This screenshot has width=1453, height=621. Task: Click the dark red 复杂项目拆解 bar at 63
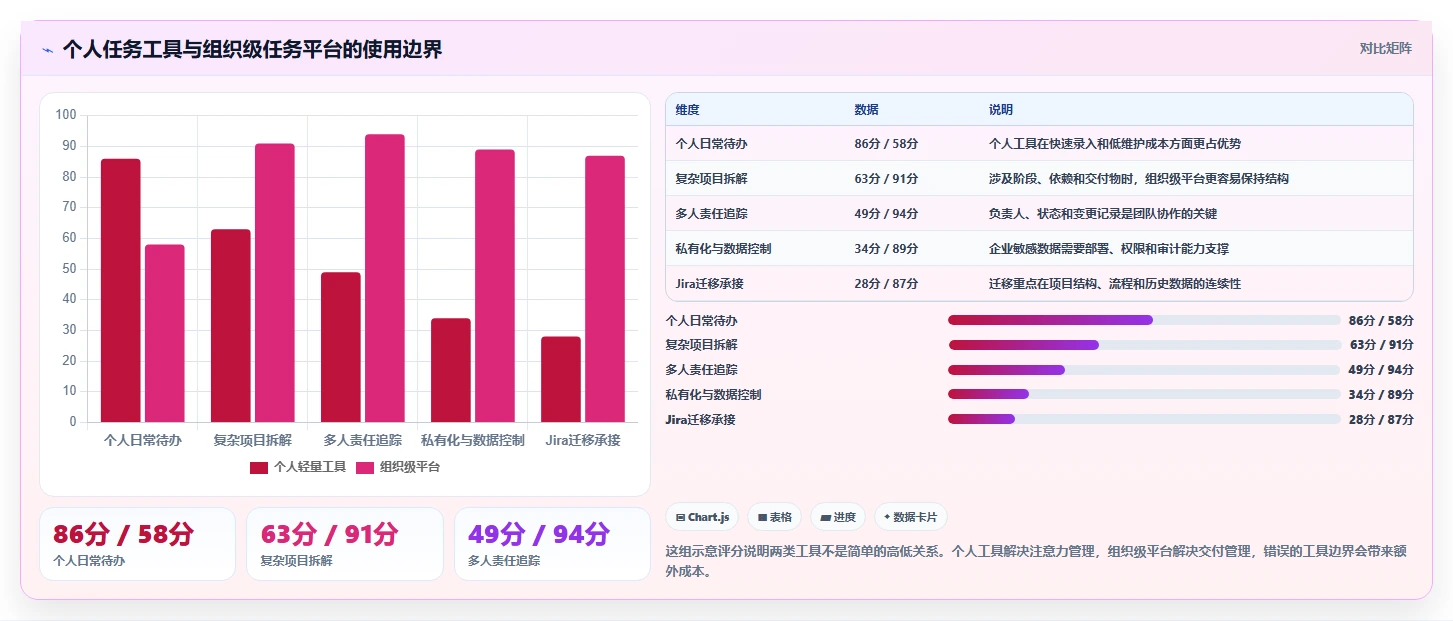[231, 325]
